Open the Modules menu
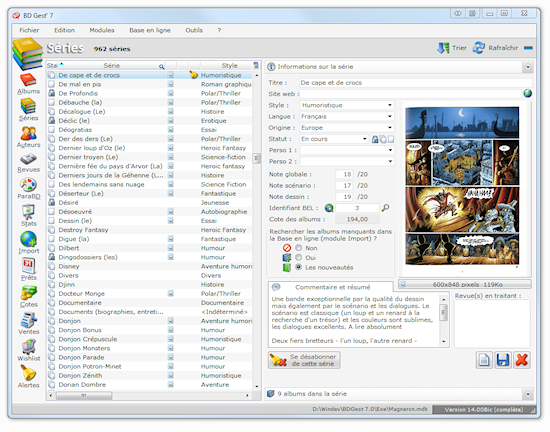Viewport: 550px width, 432px height. (x=102, y=30)
